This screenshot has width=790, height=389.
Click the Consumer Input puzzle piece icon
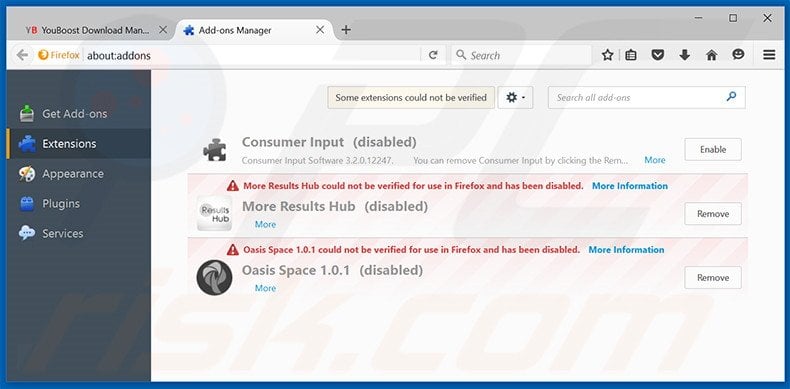215,150
